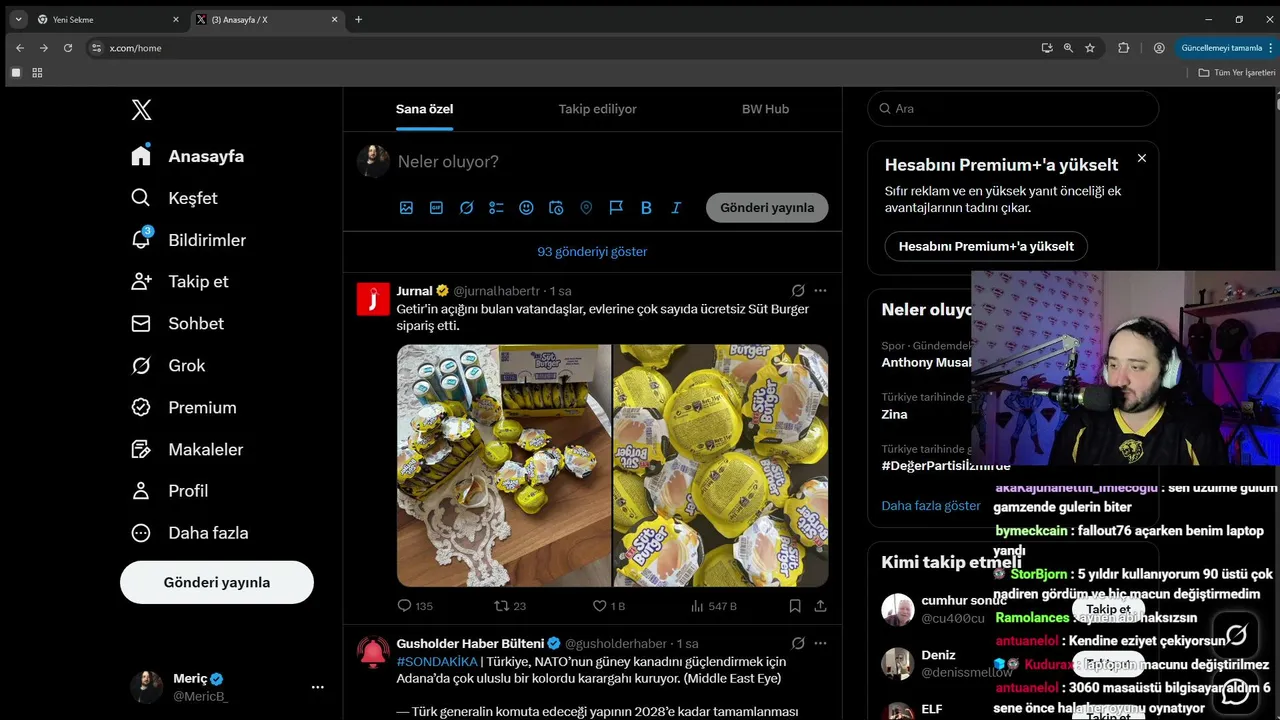
Task: Click Hesabını Premium+'a yükselt button
Action: [x=986, y=246]
